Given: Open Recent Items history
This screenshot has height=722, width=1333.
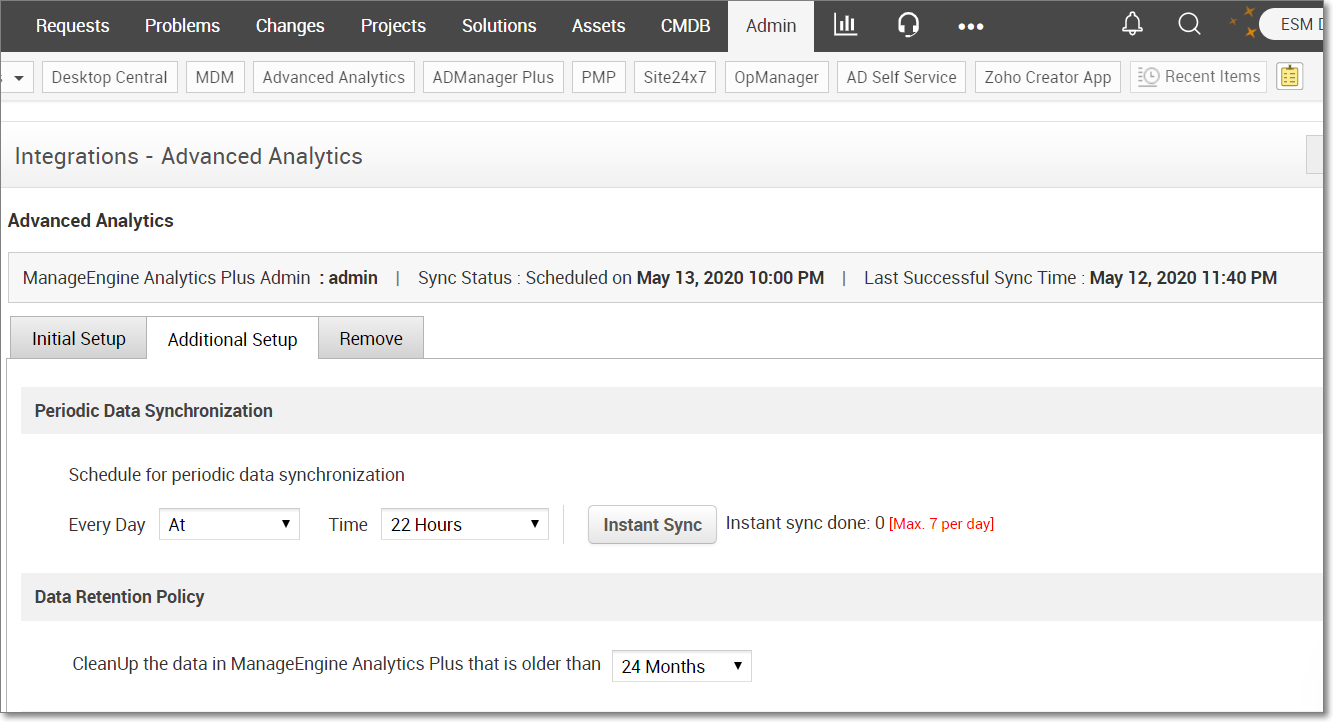Looking at the screenshot, I should point(1198,77).
